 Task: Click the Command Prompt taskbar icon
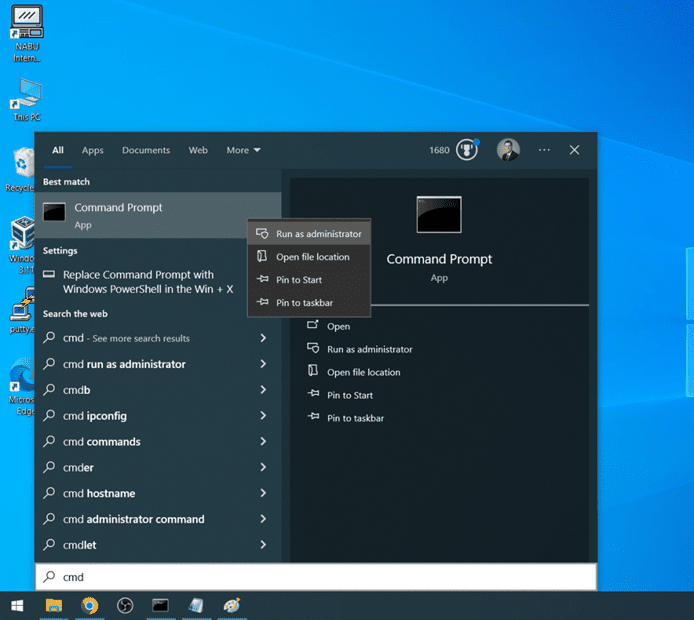point(160,605)
